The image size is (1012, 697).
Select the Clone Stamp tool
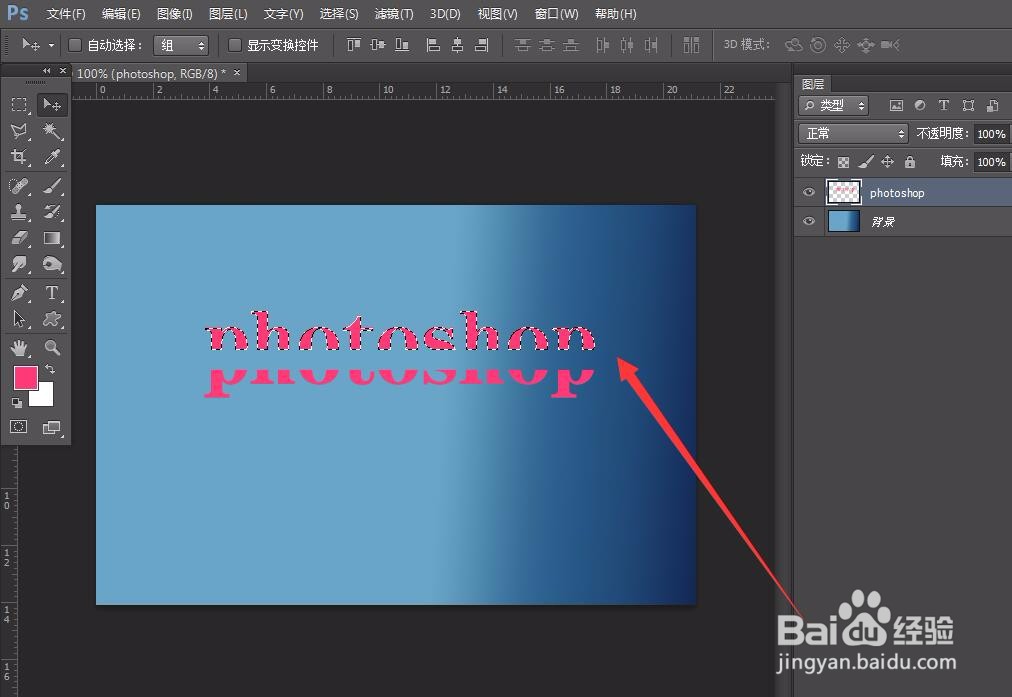[19, 212]
